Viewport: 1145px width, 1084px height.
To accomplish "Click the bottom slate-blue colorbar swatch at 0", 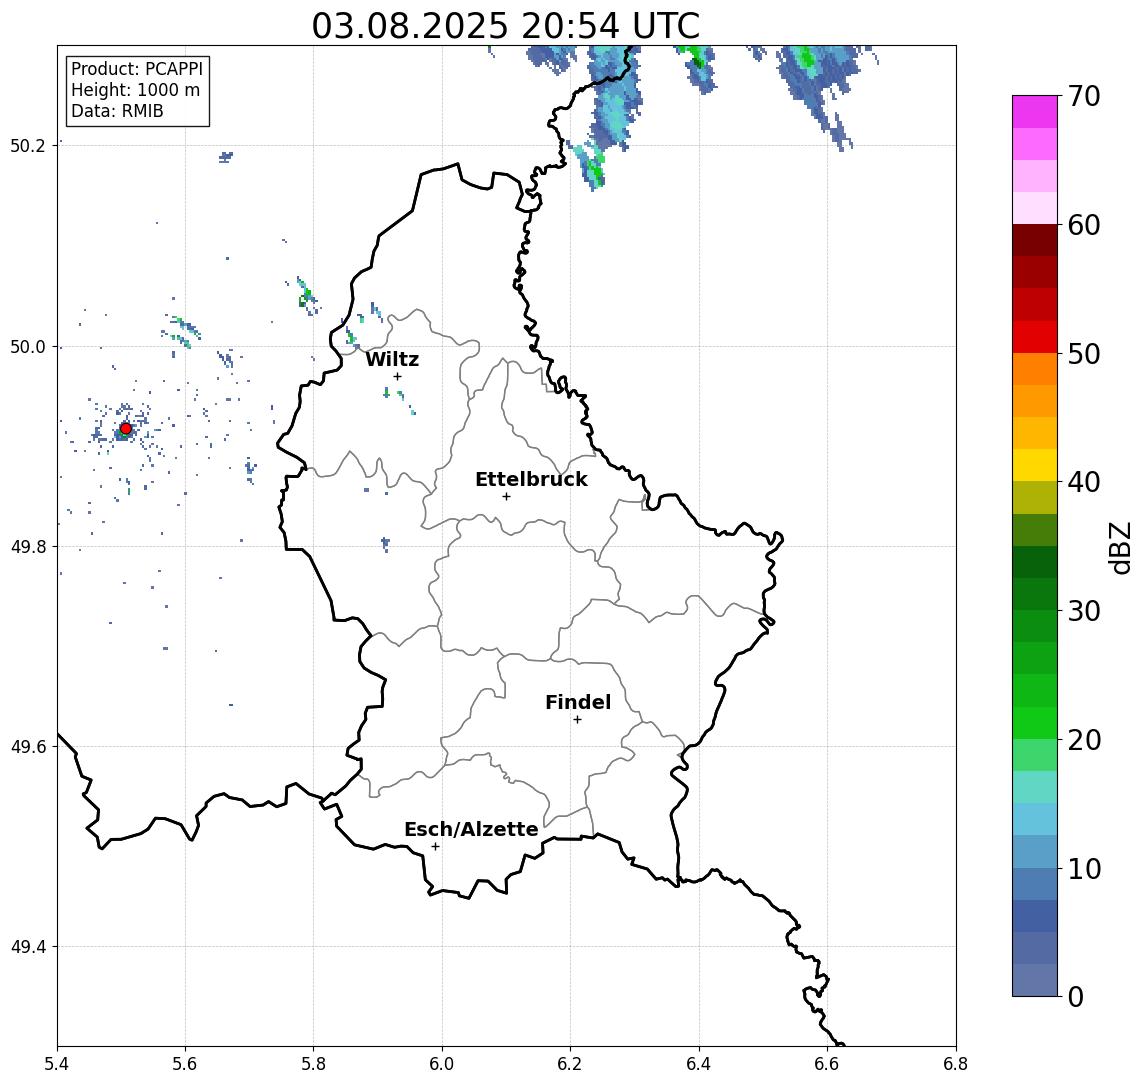I will click(x=1035, y=980).
